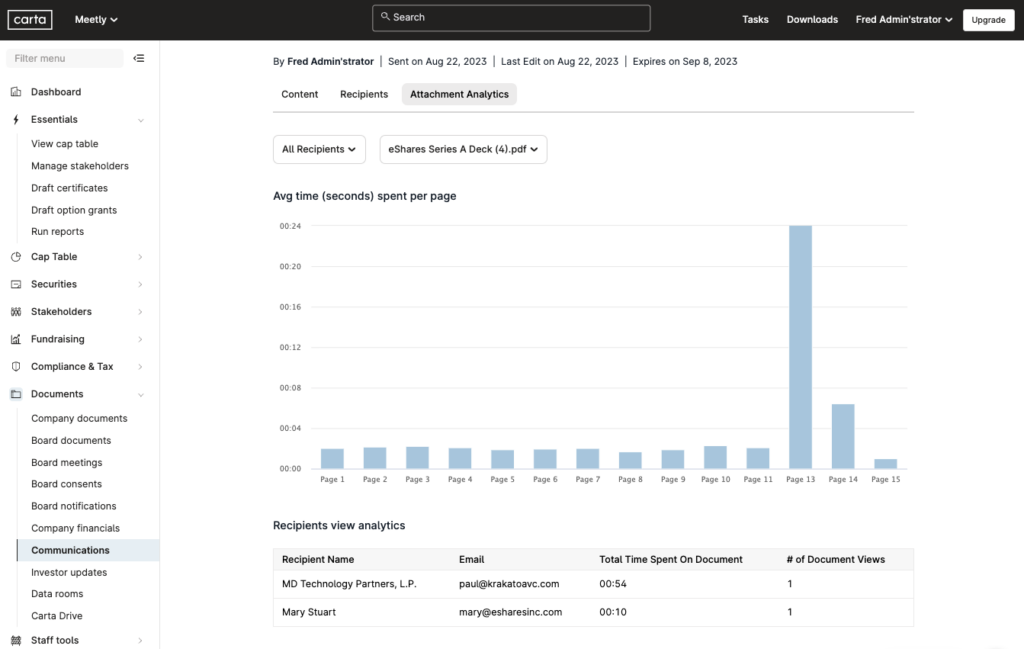
Task: Open Securities via its sidebar icon
Action: (x=14, y=284)
